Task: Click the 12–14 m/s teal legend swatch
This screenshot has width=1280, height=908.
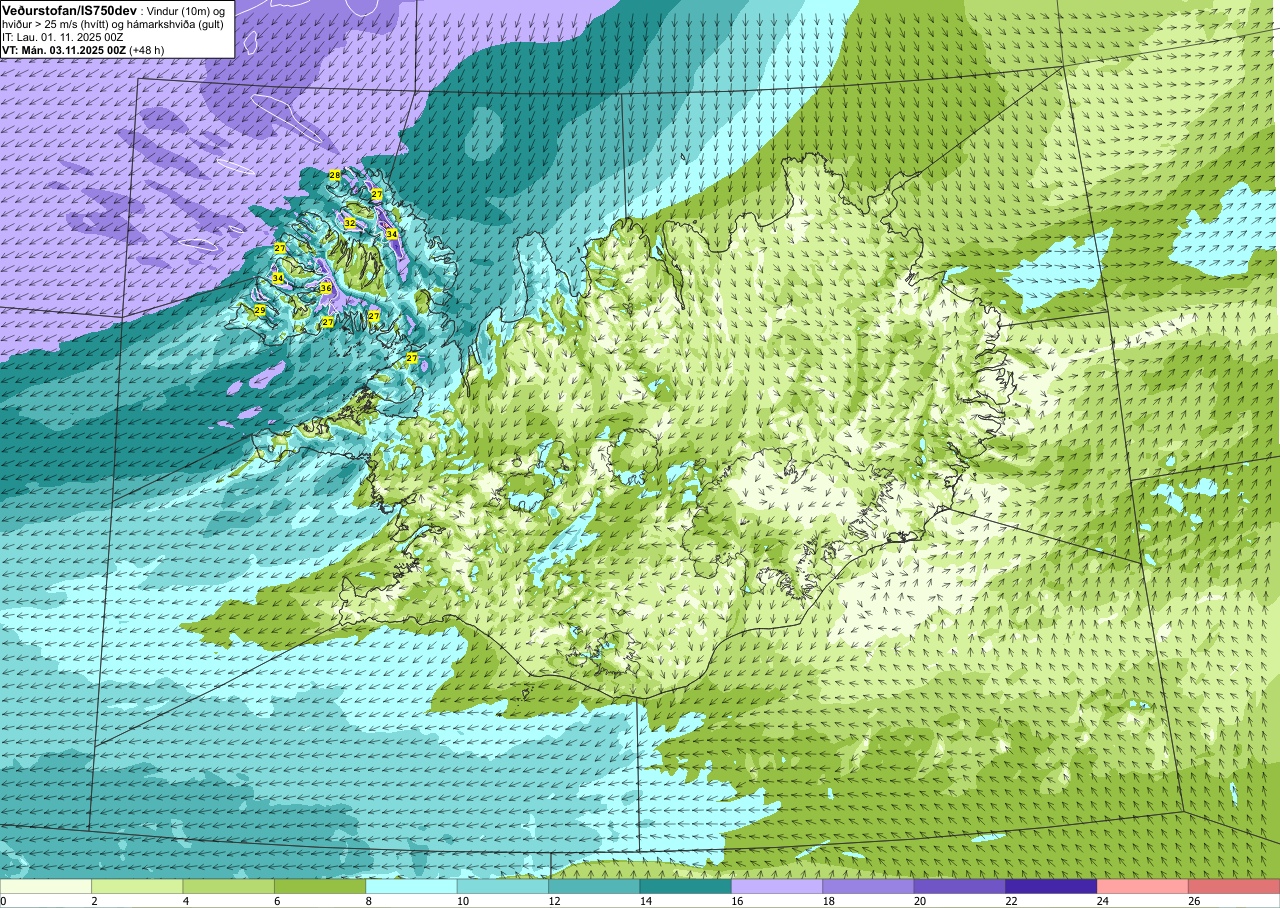Action: coord(594,886)
